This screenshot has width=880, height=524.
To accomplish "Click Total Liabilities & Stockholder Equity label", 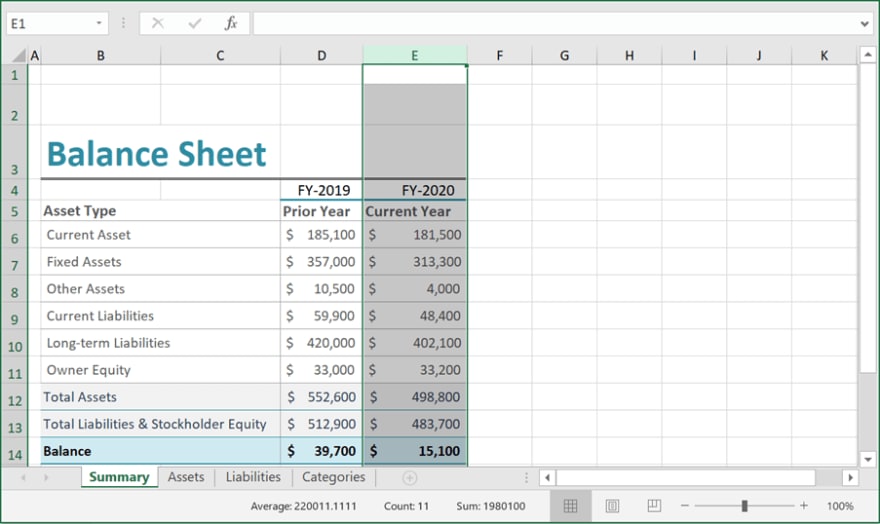I will tap(154, 424).
